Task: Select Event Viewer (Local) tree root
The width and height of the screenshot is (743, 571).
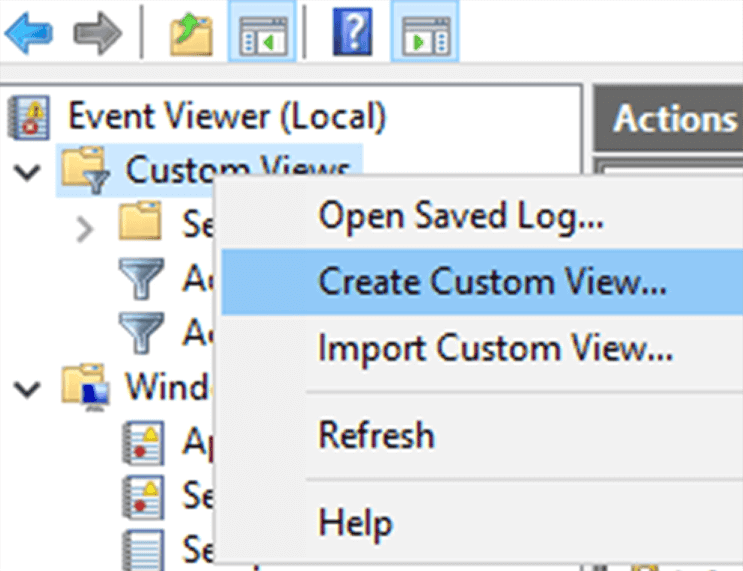Action: tap(226, 117)
